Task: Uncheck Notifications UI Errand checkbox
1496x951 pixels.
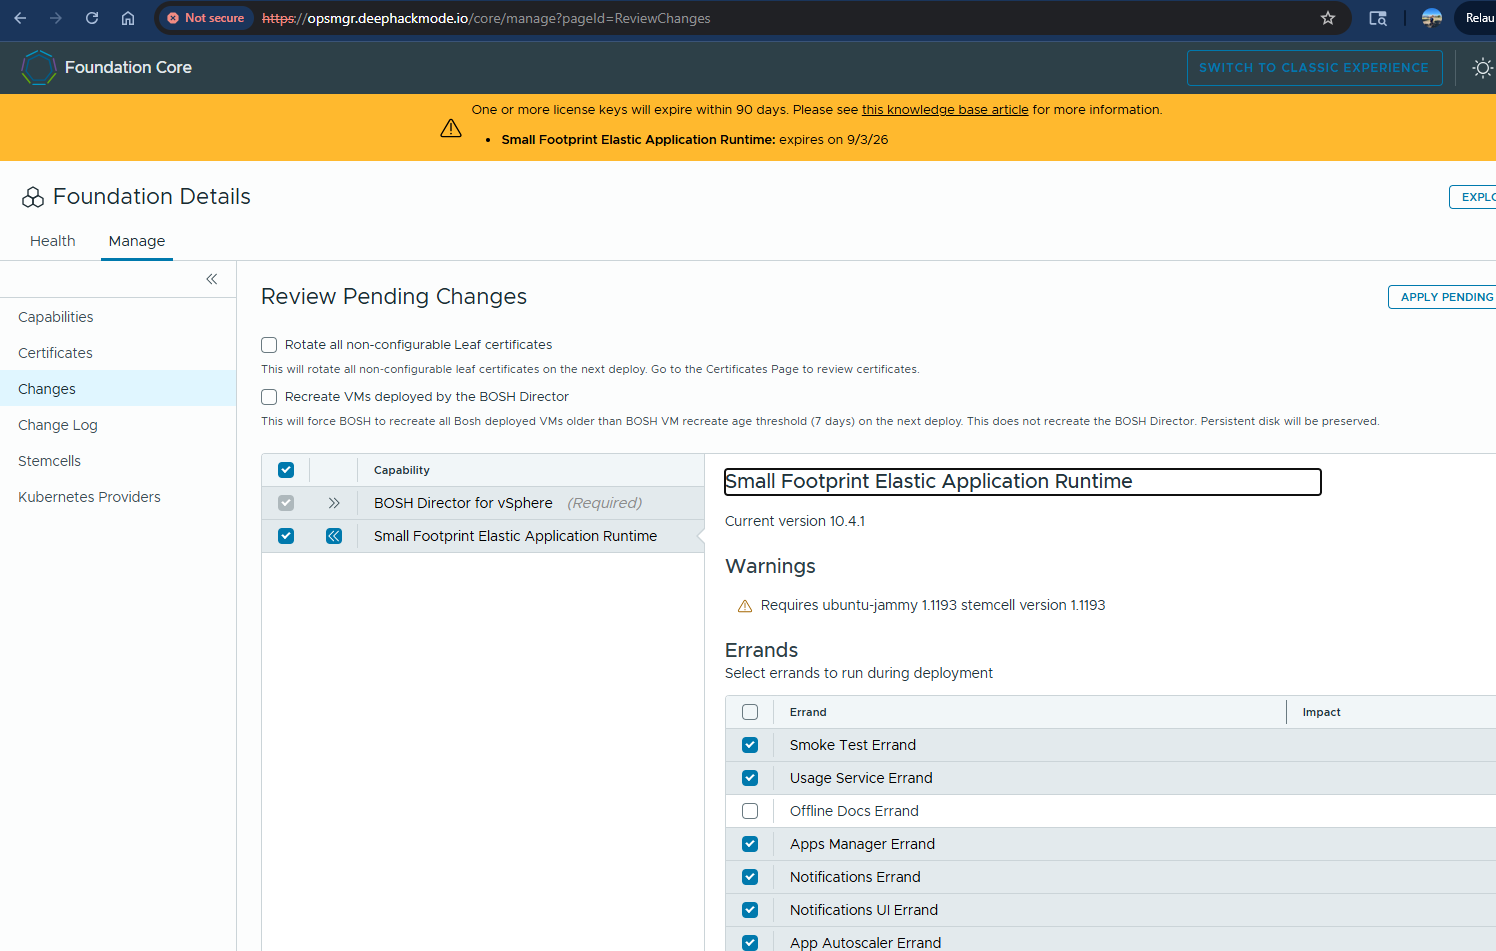Action: coord(750,910)
